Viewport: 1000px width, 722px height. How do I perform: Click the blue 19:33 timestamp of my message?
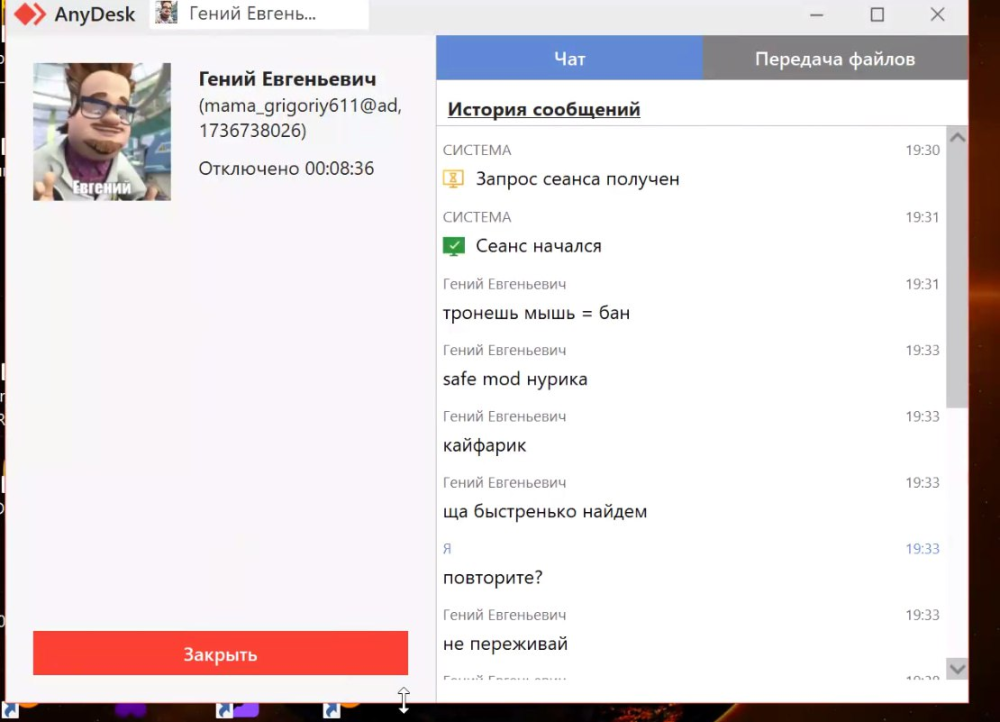(x=922, y=549)
